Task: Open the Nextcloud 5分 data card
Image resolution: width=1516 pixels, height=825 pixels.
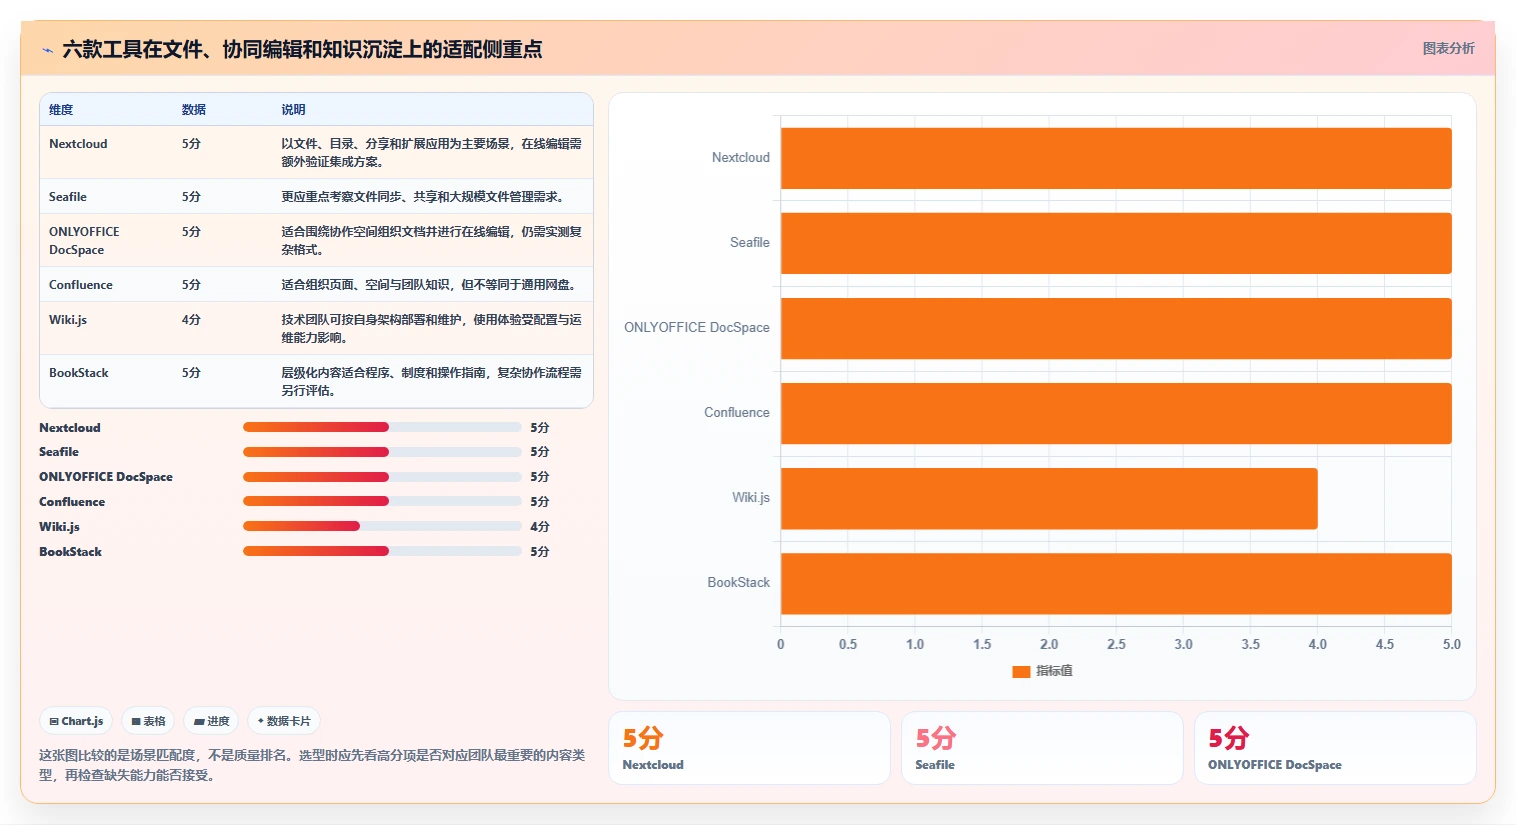Action: pyautogui.click(x=749, y=748)
